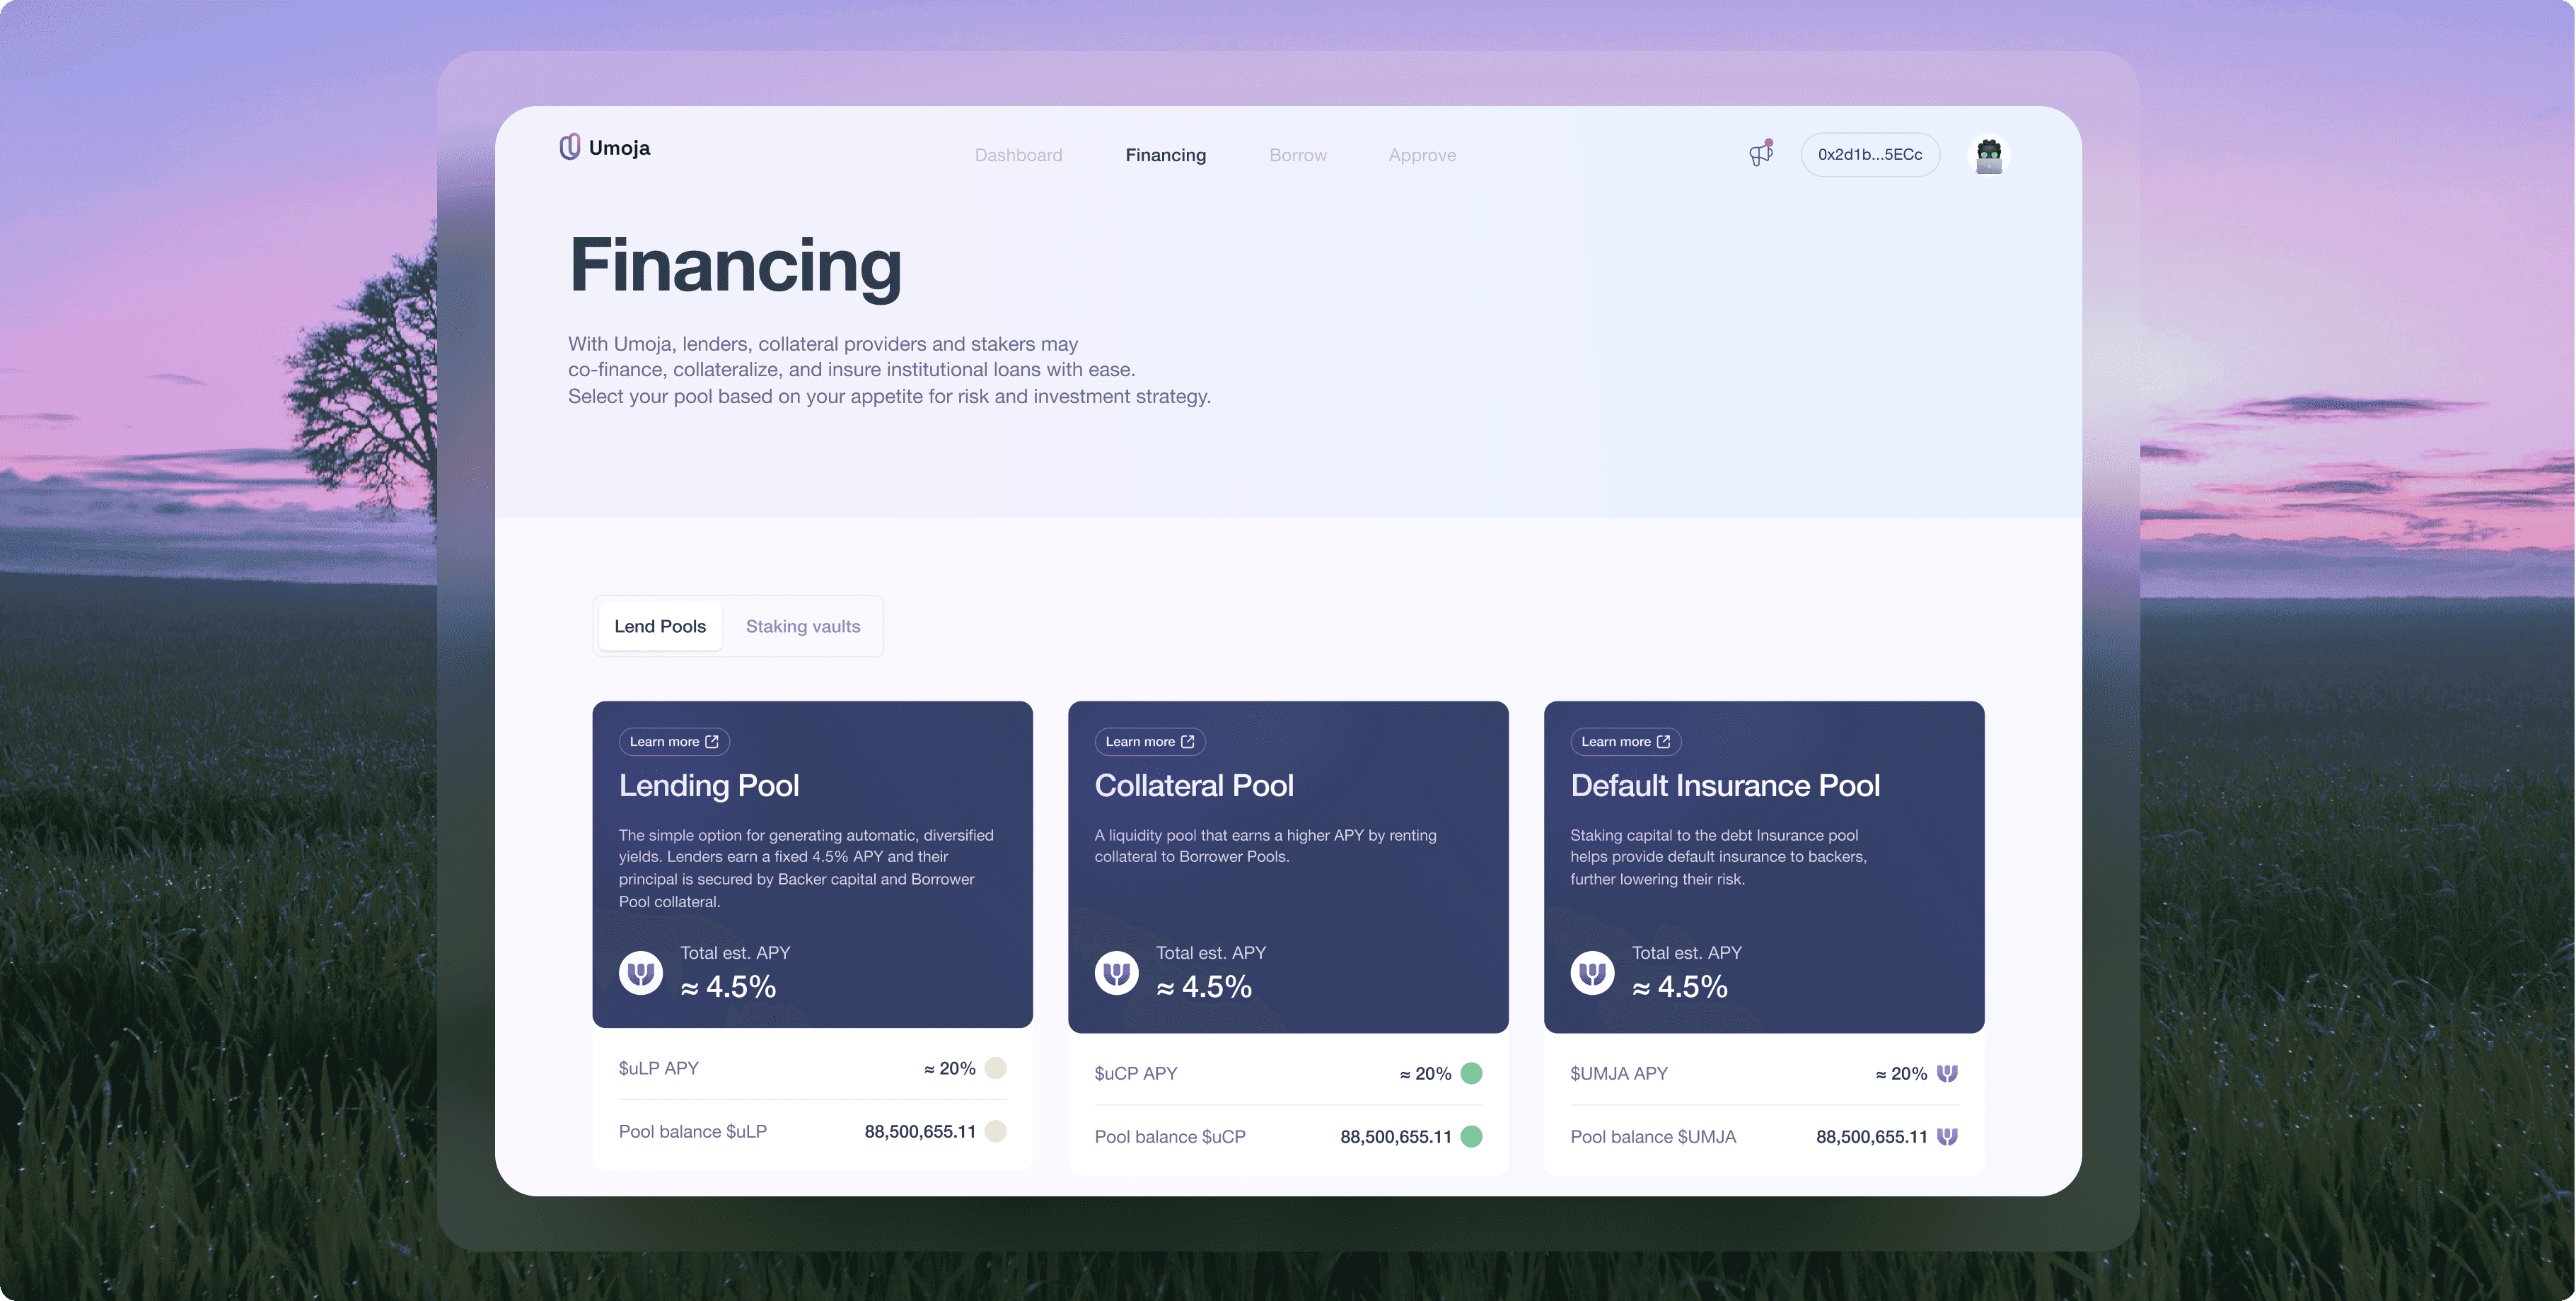Select the Lend Pools tab

660,626
